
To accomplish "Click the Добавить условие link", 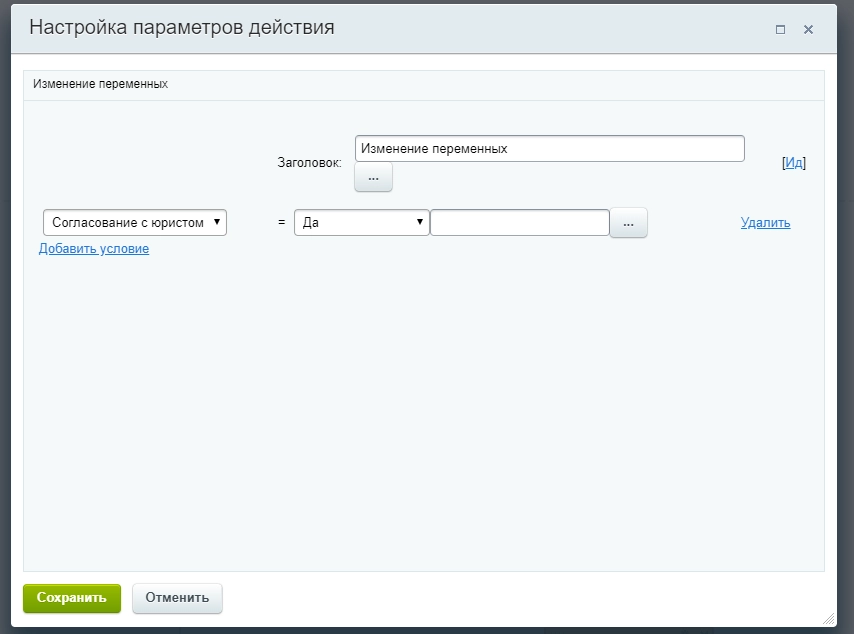I will click(94, 249).
